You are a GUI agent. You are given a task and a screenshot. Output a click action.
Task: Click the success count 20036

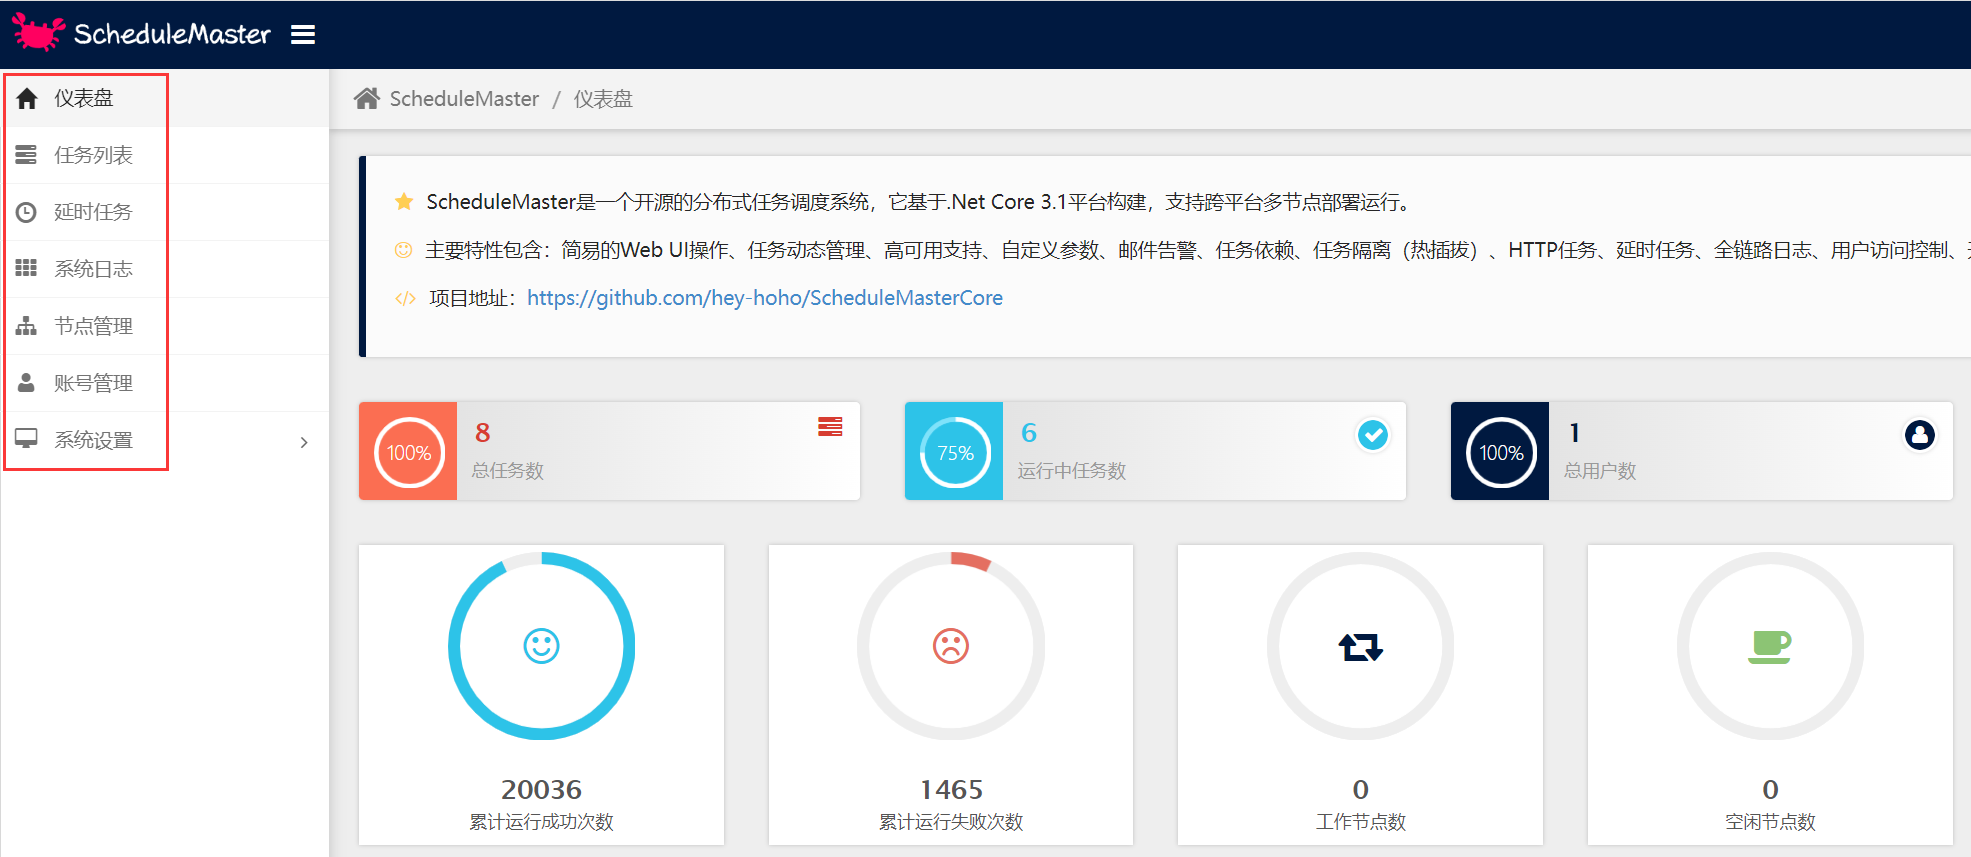coord(542,790)
